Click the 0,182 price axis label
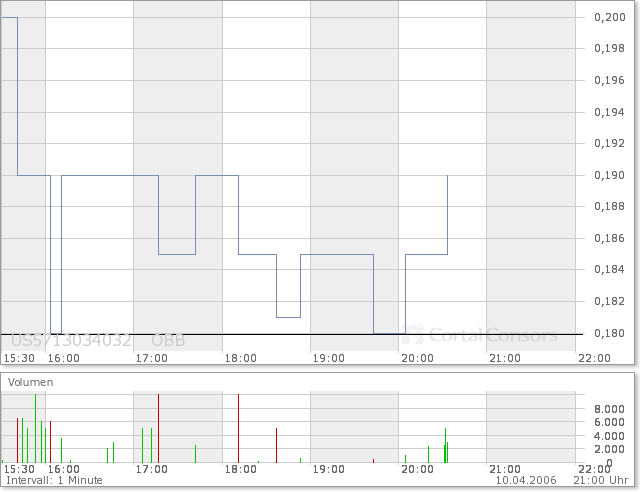 [610, 301]
